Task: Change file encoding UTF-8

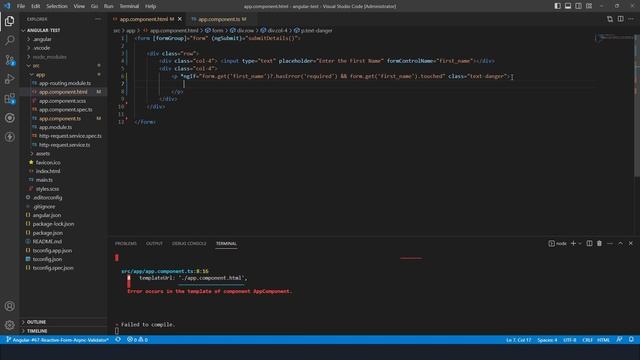Action: pyautogui.click(x=570, y=340)
